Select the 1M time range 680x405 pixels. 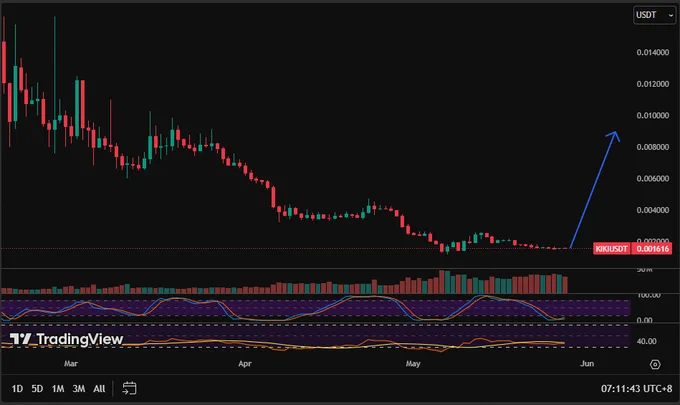[x=58, y=389]
